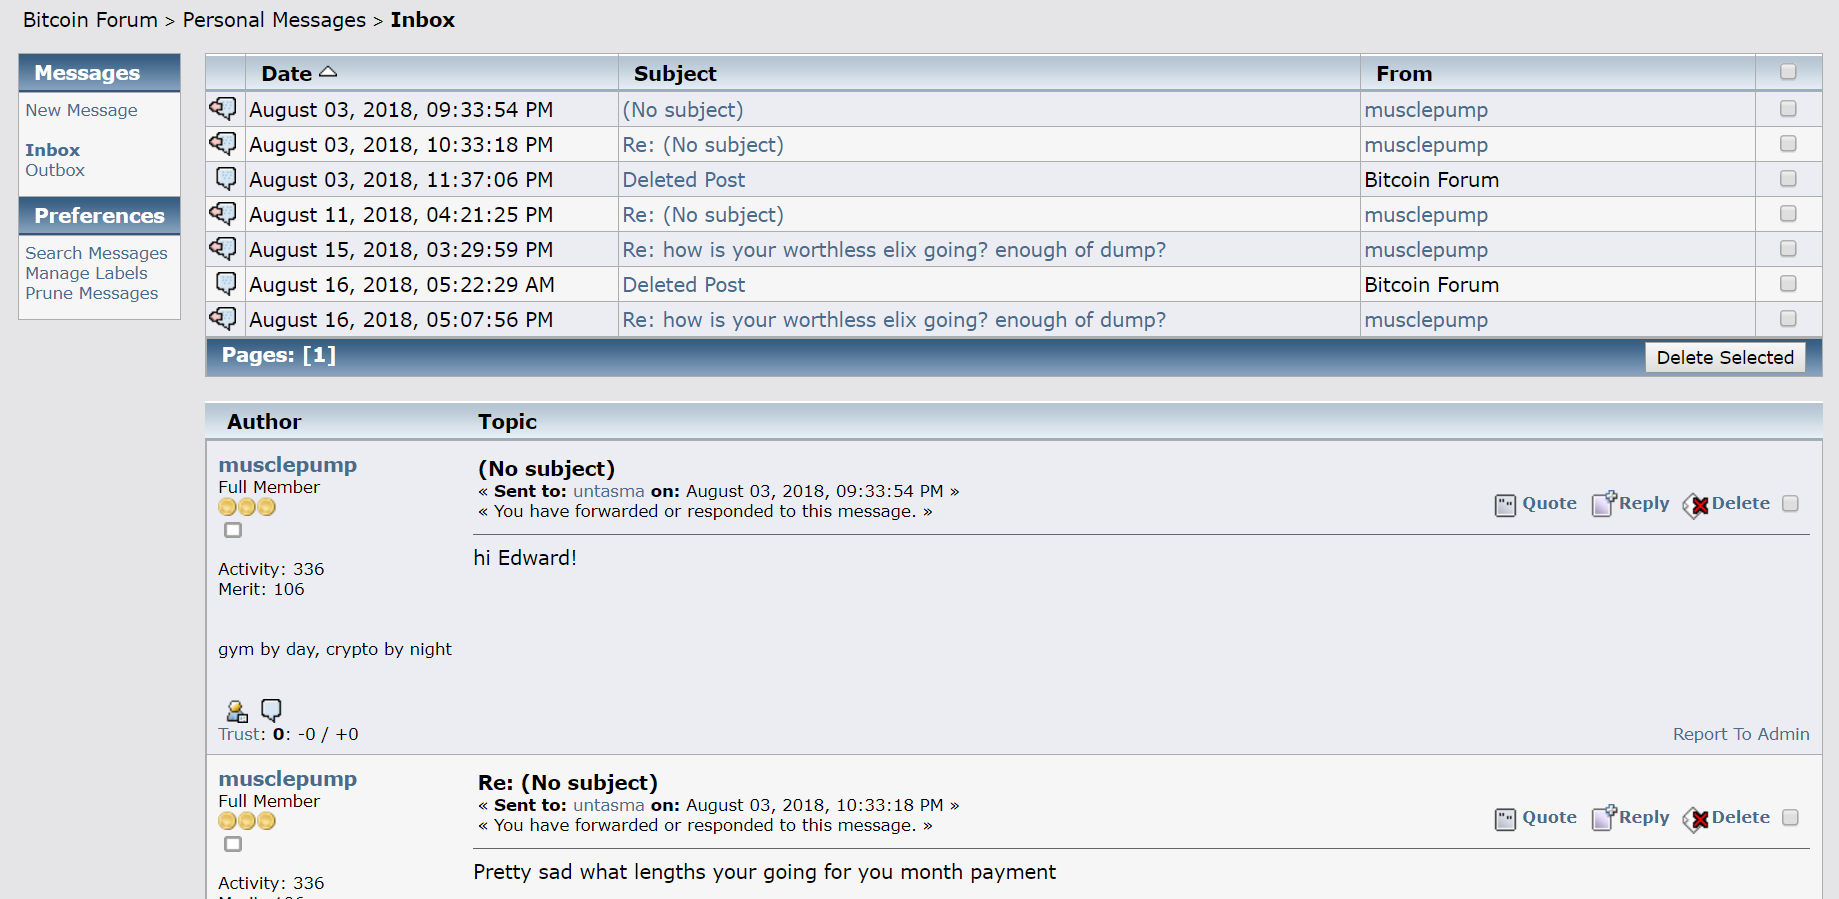Click the Quote icon on second message

click(x=1505, y=819)
